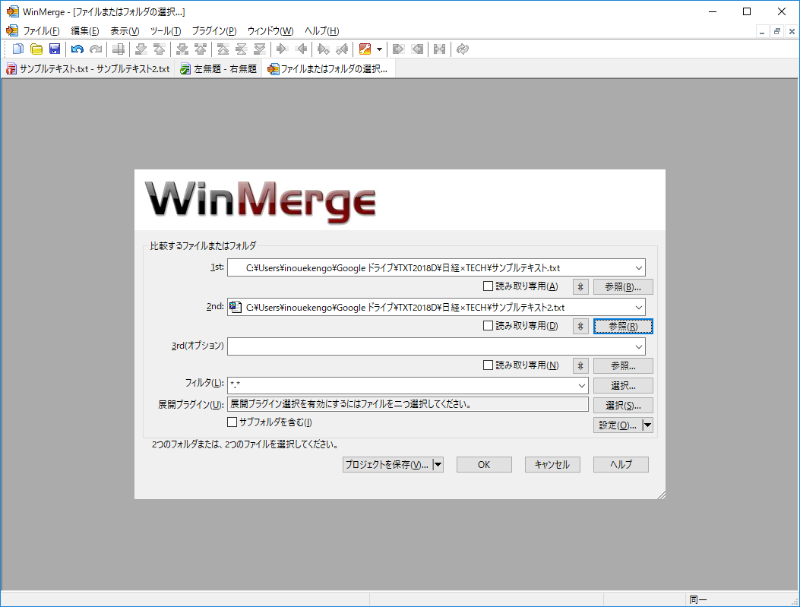800x607 pixels.
Task: Click the キャンセル button
Action: click(x=552, y=465)
